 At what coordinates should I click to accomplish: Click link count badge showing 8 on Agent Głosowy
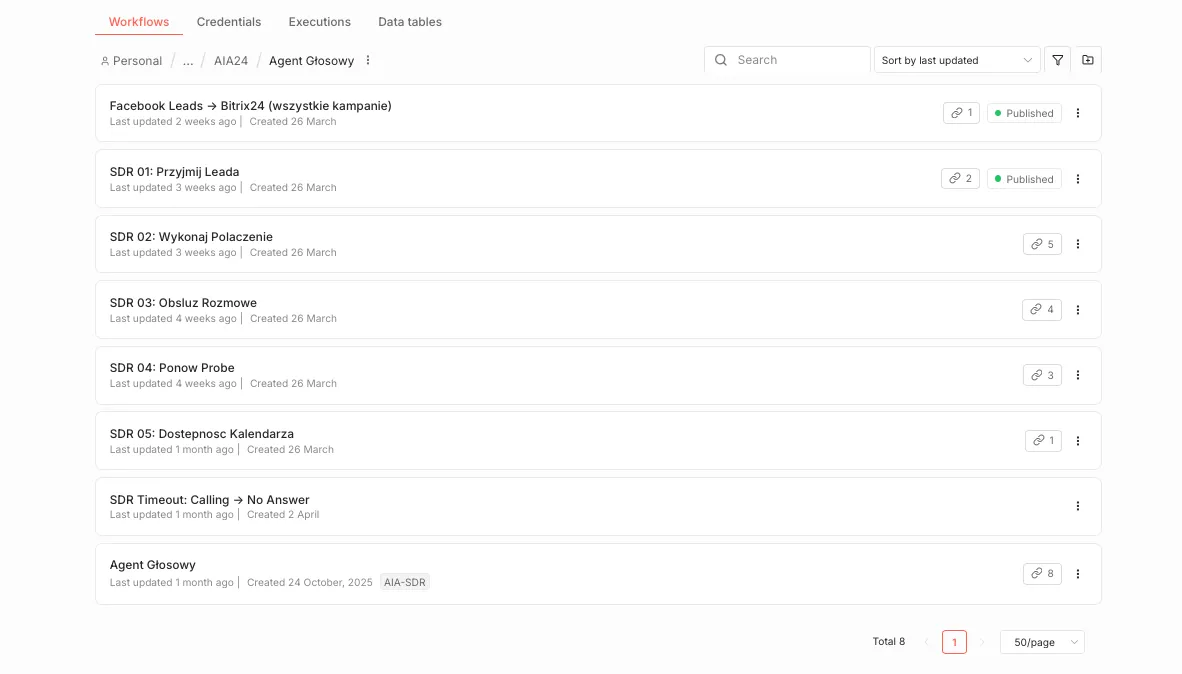pyautogui.click(x=1043, y=574)
